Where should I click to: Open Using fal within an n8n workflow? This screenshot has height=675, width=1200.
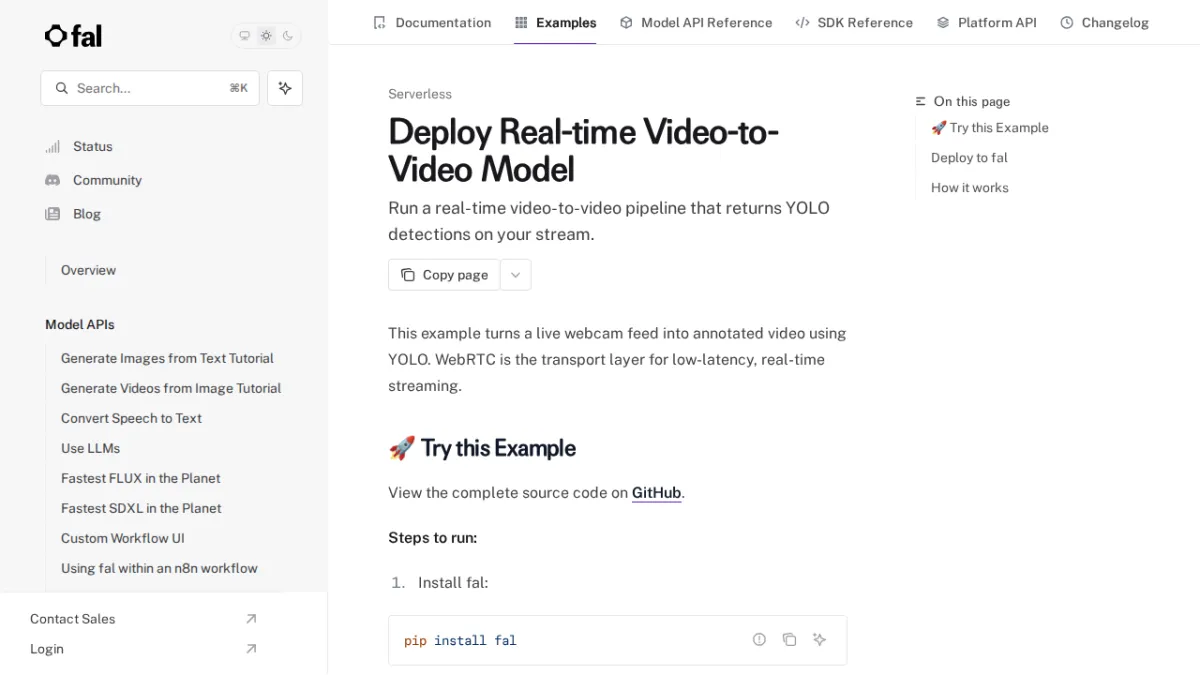pos(159,568)
